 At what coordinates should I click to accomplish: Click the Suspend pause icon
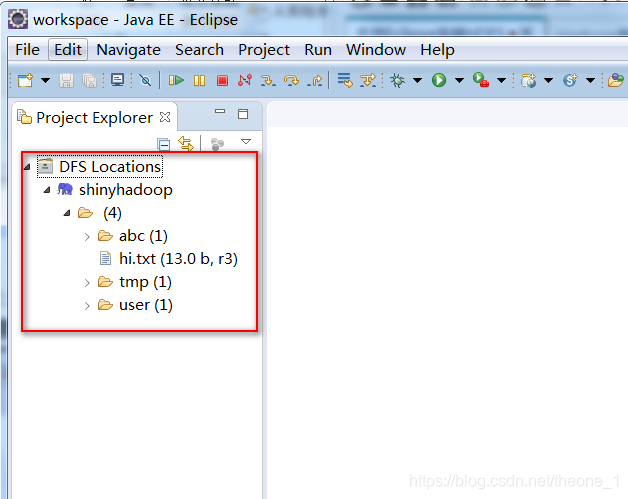(199, 80)
